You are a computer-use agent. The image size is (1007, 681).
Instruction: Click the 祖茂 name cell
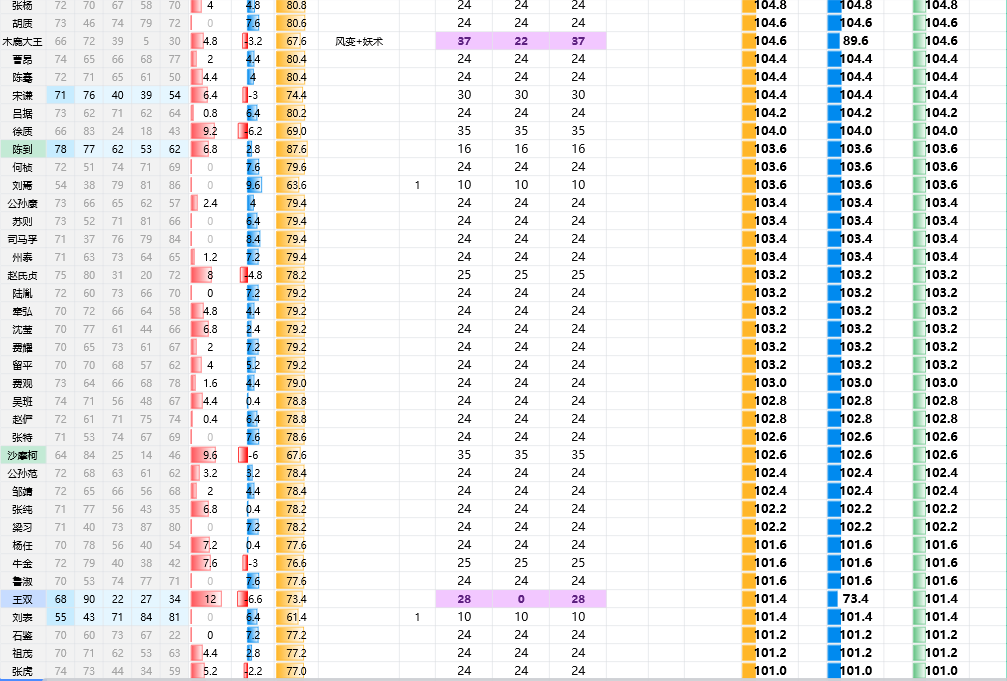coord(22,653)
